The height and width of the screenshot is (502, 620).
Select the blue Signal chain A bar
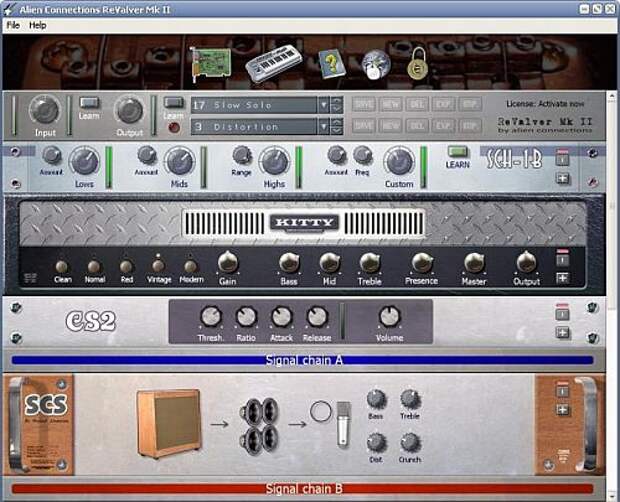pos(302,360)
